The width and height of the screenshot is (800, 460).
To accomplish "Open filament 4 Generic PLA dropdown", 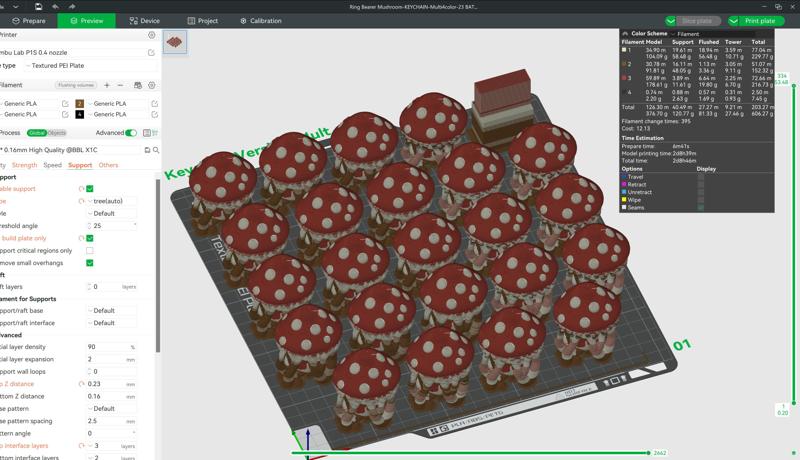I will tap(118, 114).
